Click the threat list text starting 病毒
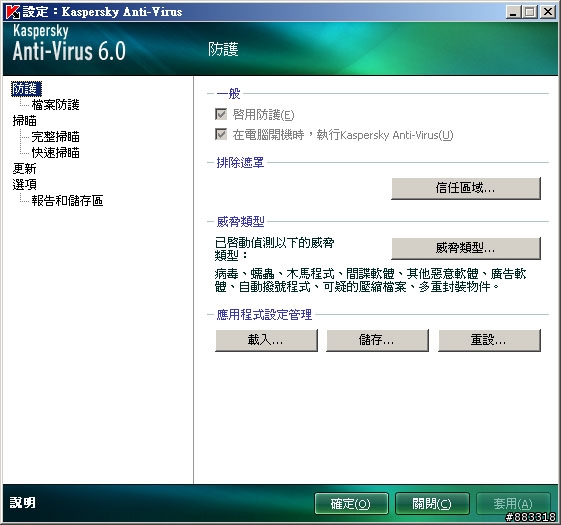The height and width of the screenshot is (525, 561). point(370,280)
